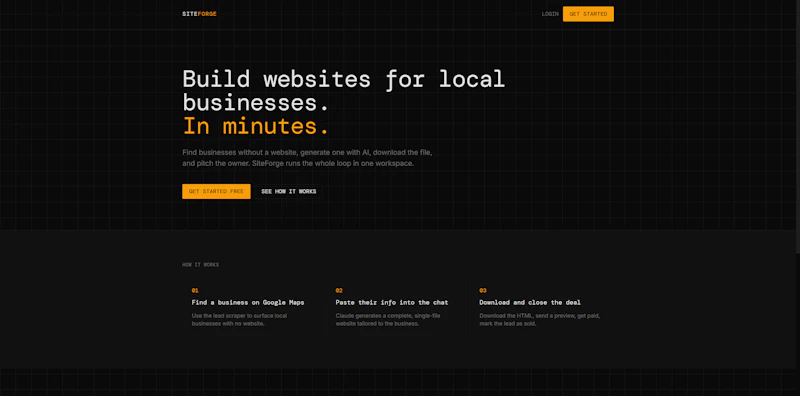The height and width of the screenshot is (396, 800).
Task: Click the 'How It Works' section label
Action: 201,265
